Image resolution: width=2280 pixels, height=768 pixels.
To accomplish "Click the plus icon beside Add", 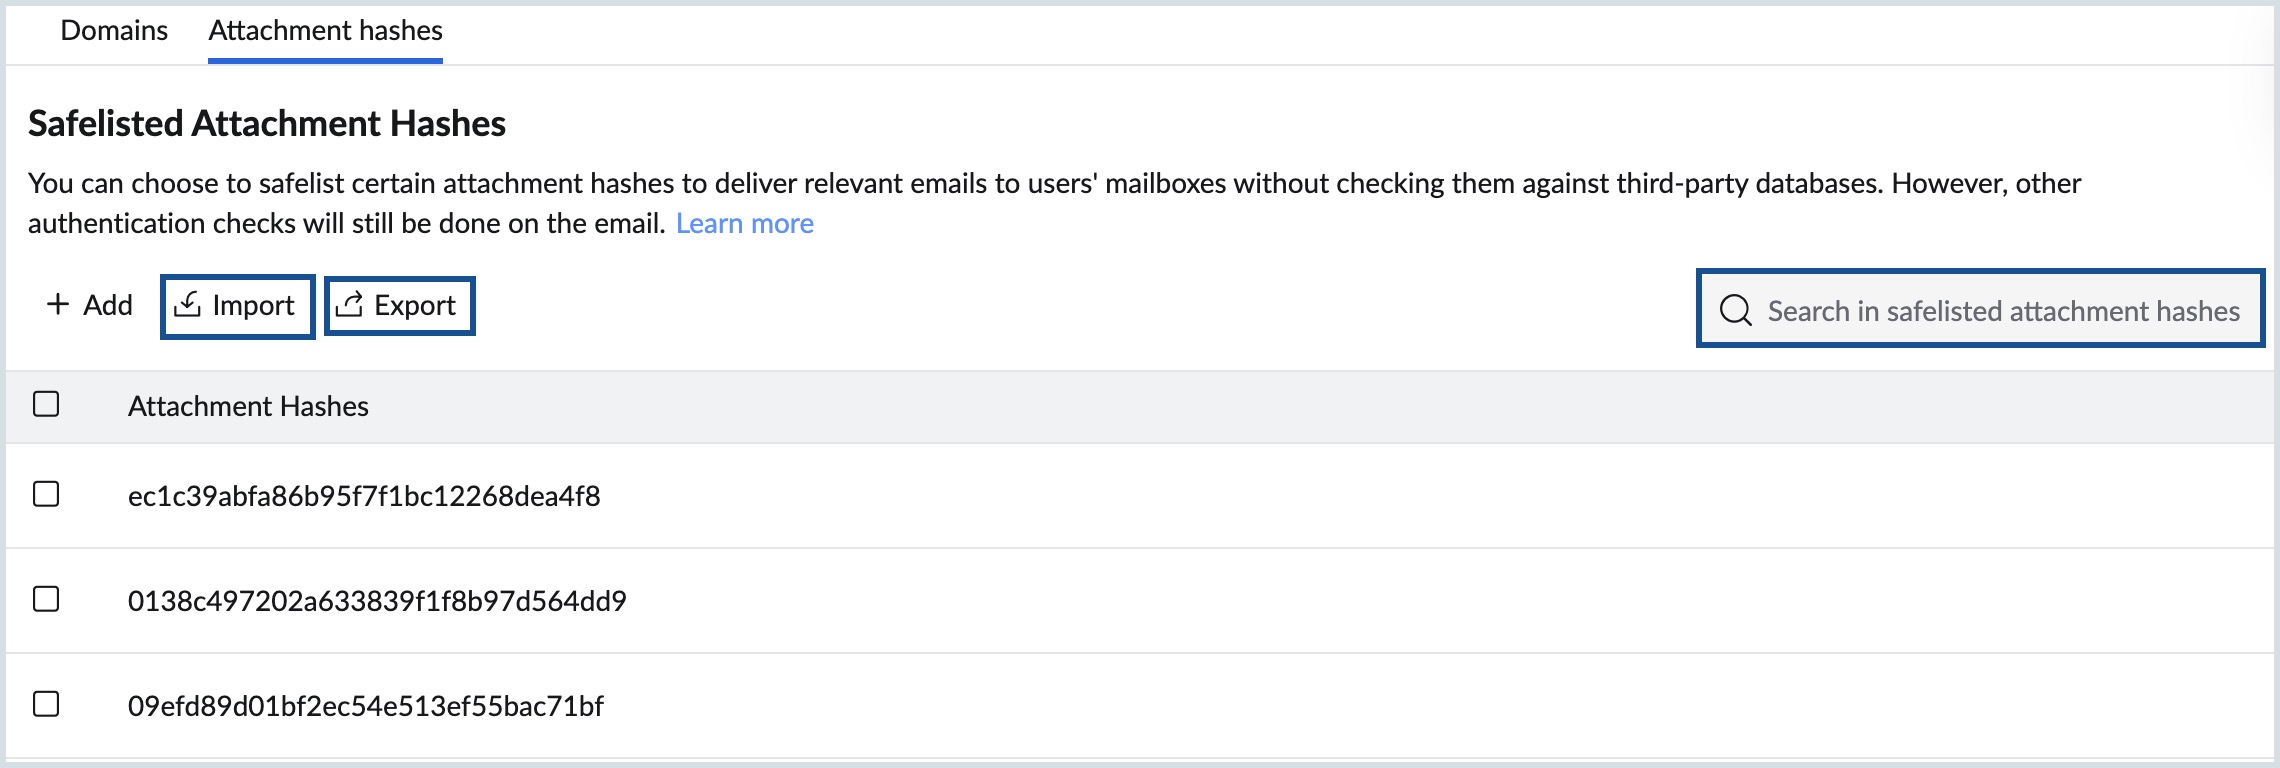I will (57, 305).
